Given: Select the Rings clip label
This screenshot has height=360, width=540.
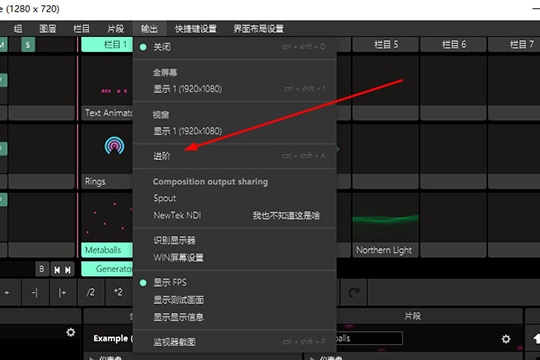Looking at the screenshot, I should [x=107, y=182].
